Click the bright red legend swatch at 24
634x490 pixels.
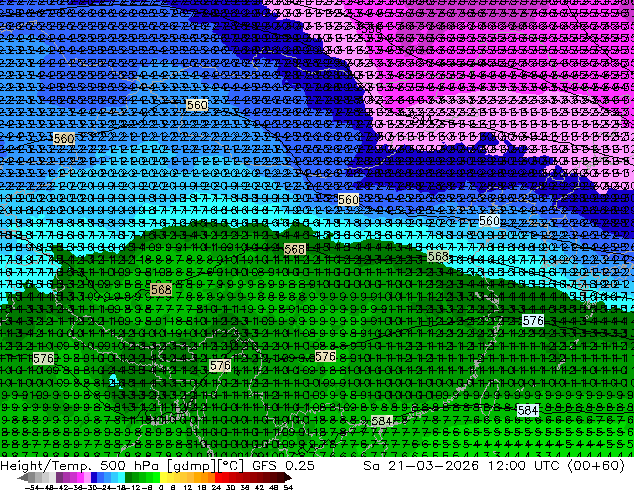coord(218,478)
